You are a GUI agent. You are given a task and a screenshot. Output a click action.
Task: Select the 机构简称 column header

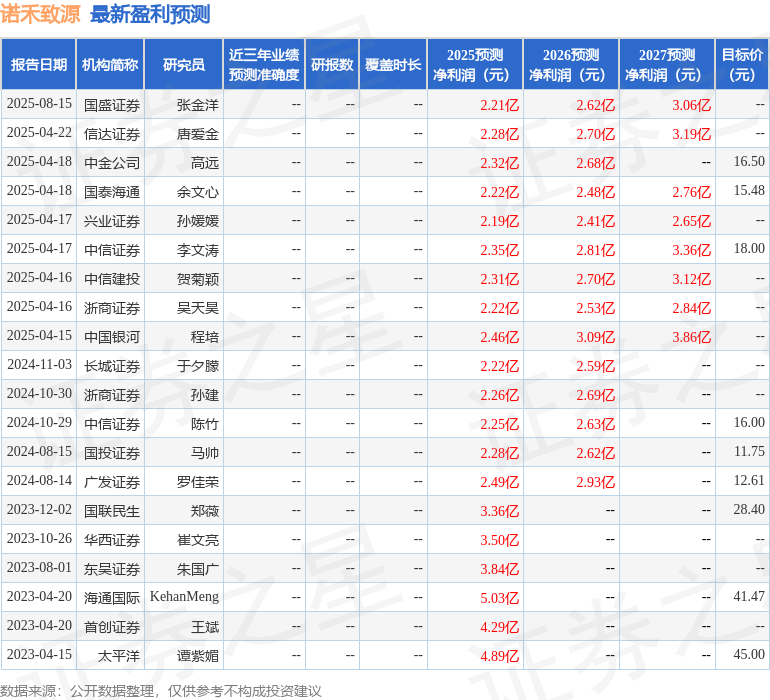(x=110, y=64)
